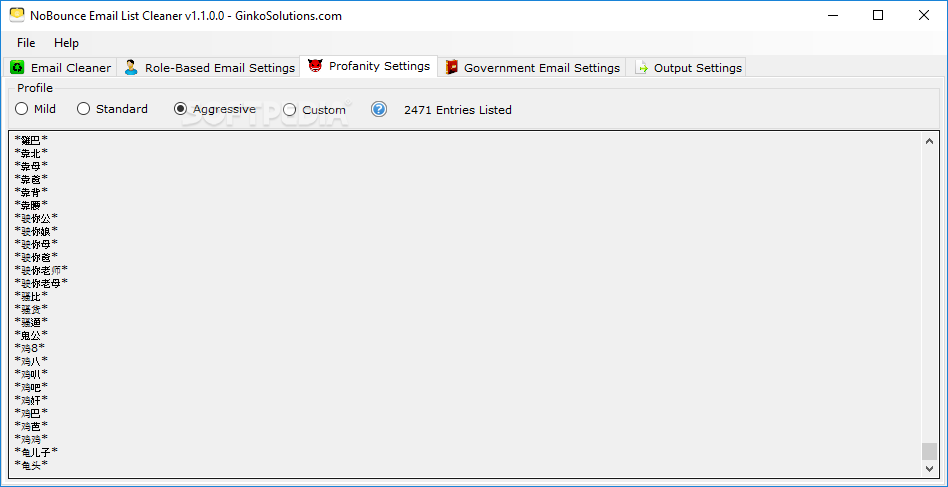Click the list's vertical scrollbar thumb
Screen dimensions: 948x487
(929, 451)
